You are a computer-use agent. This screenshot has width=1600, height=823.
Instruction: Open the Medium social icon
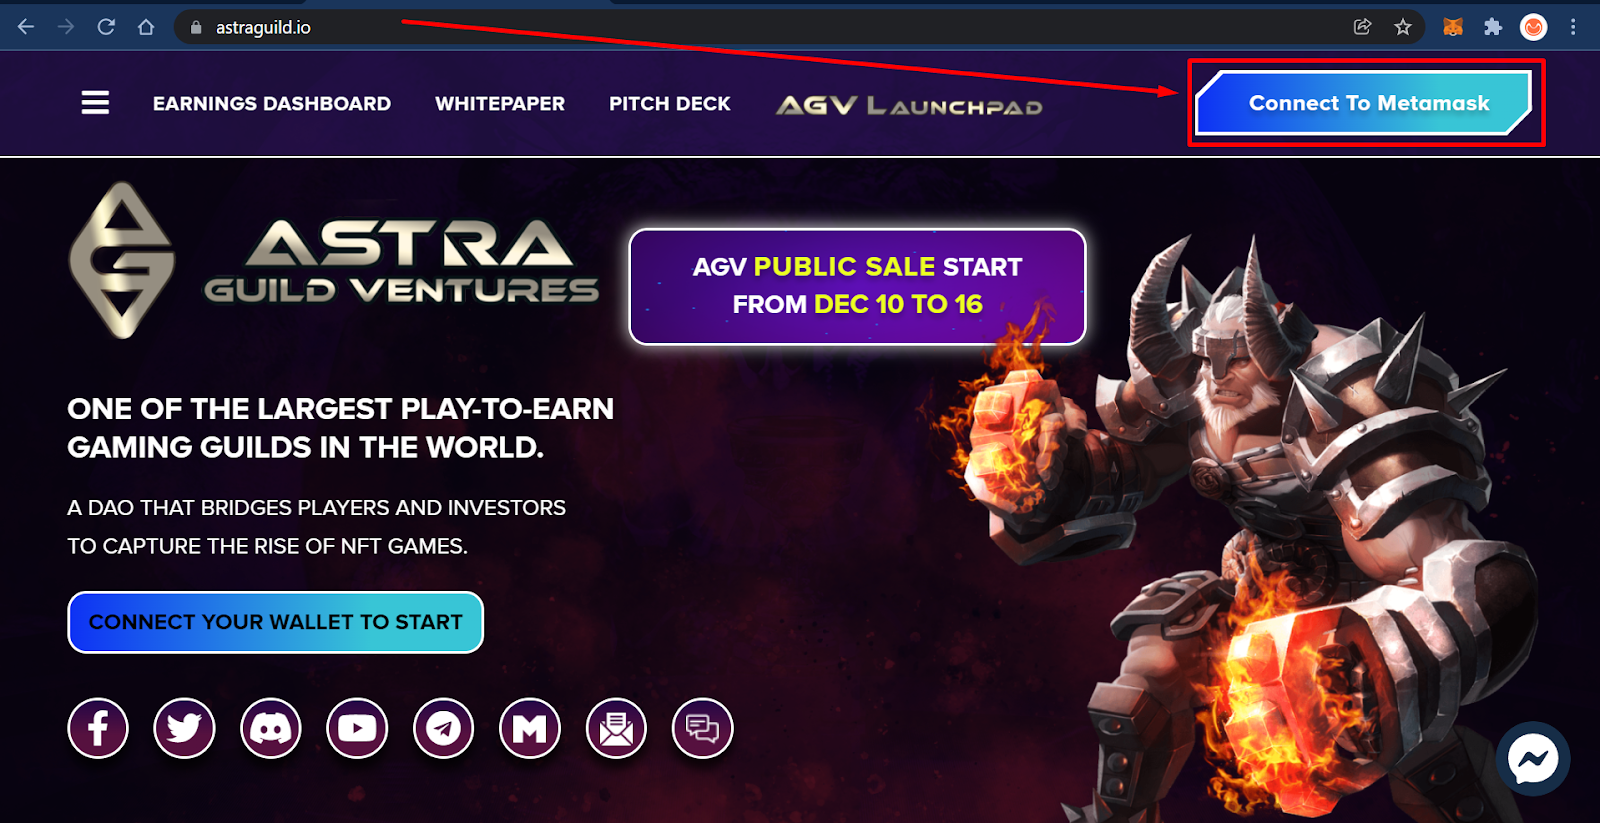point(530,728)
